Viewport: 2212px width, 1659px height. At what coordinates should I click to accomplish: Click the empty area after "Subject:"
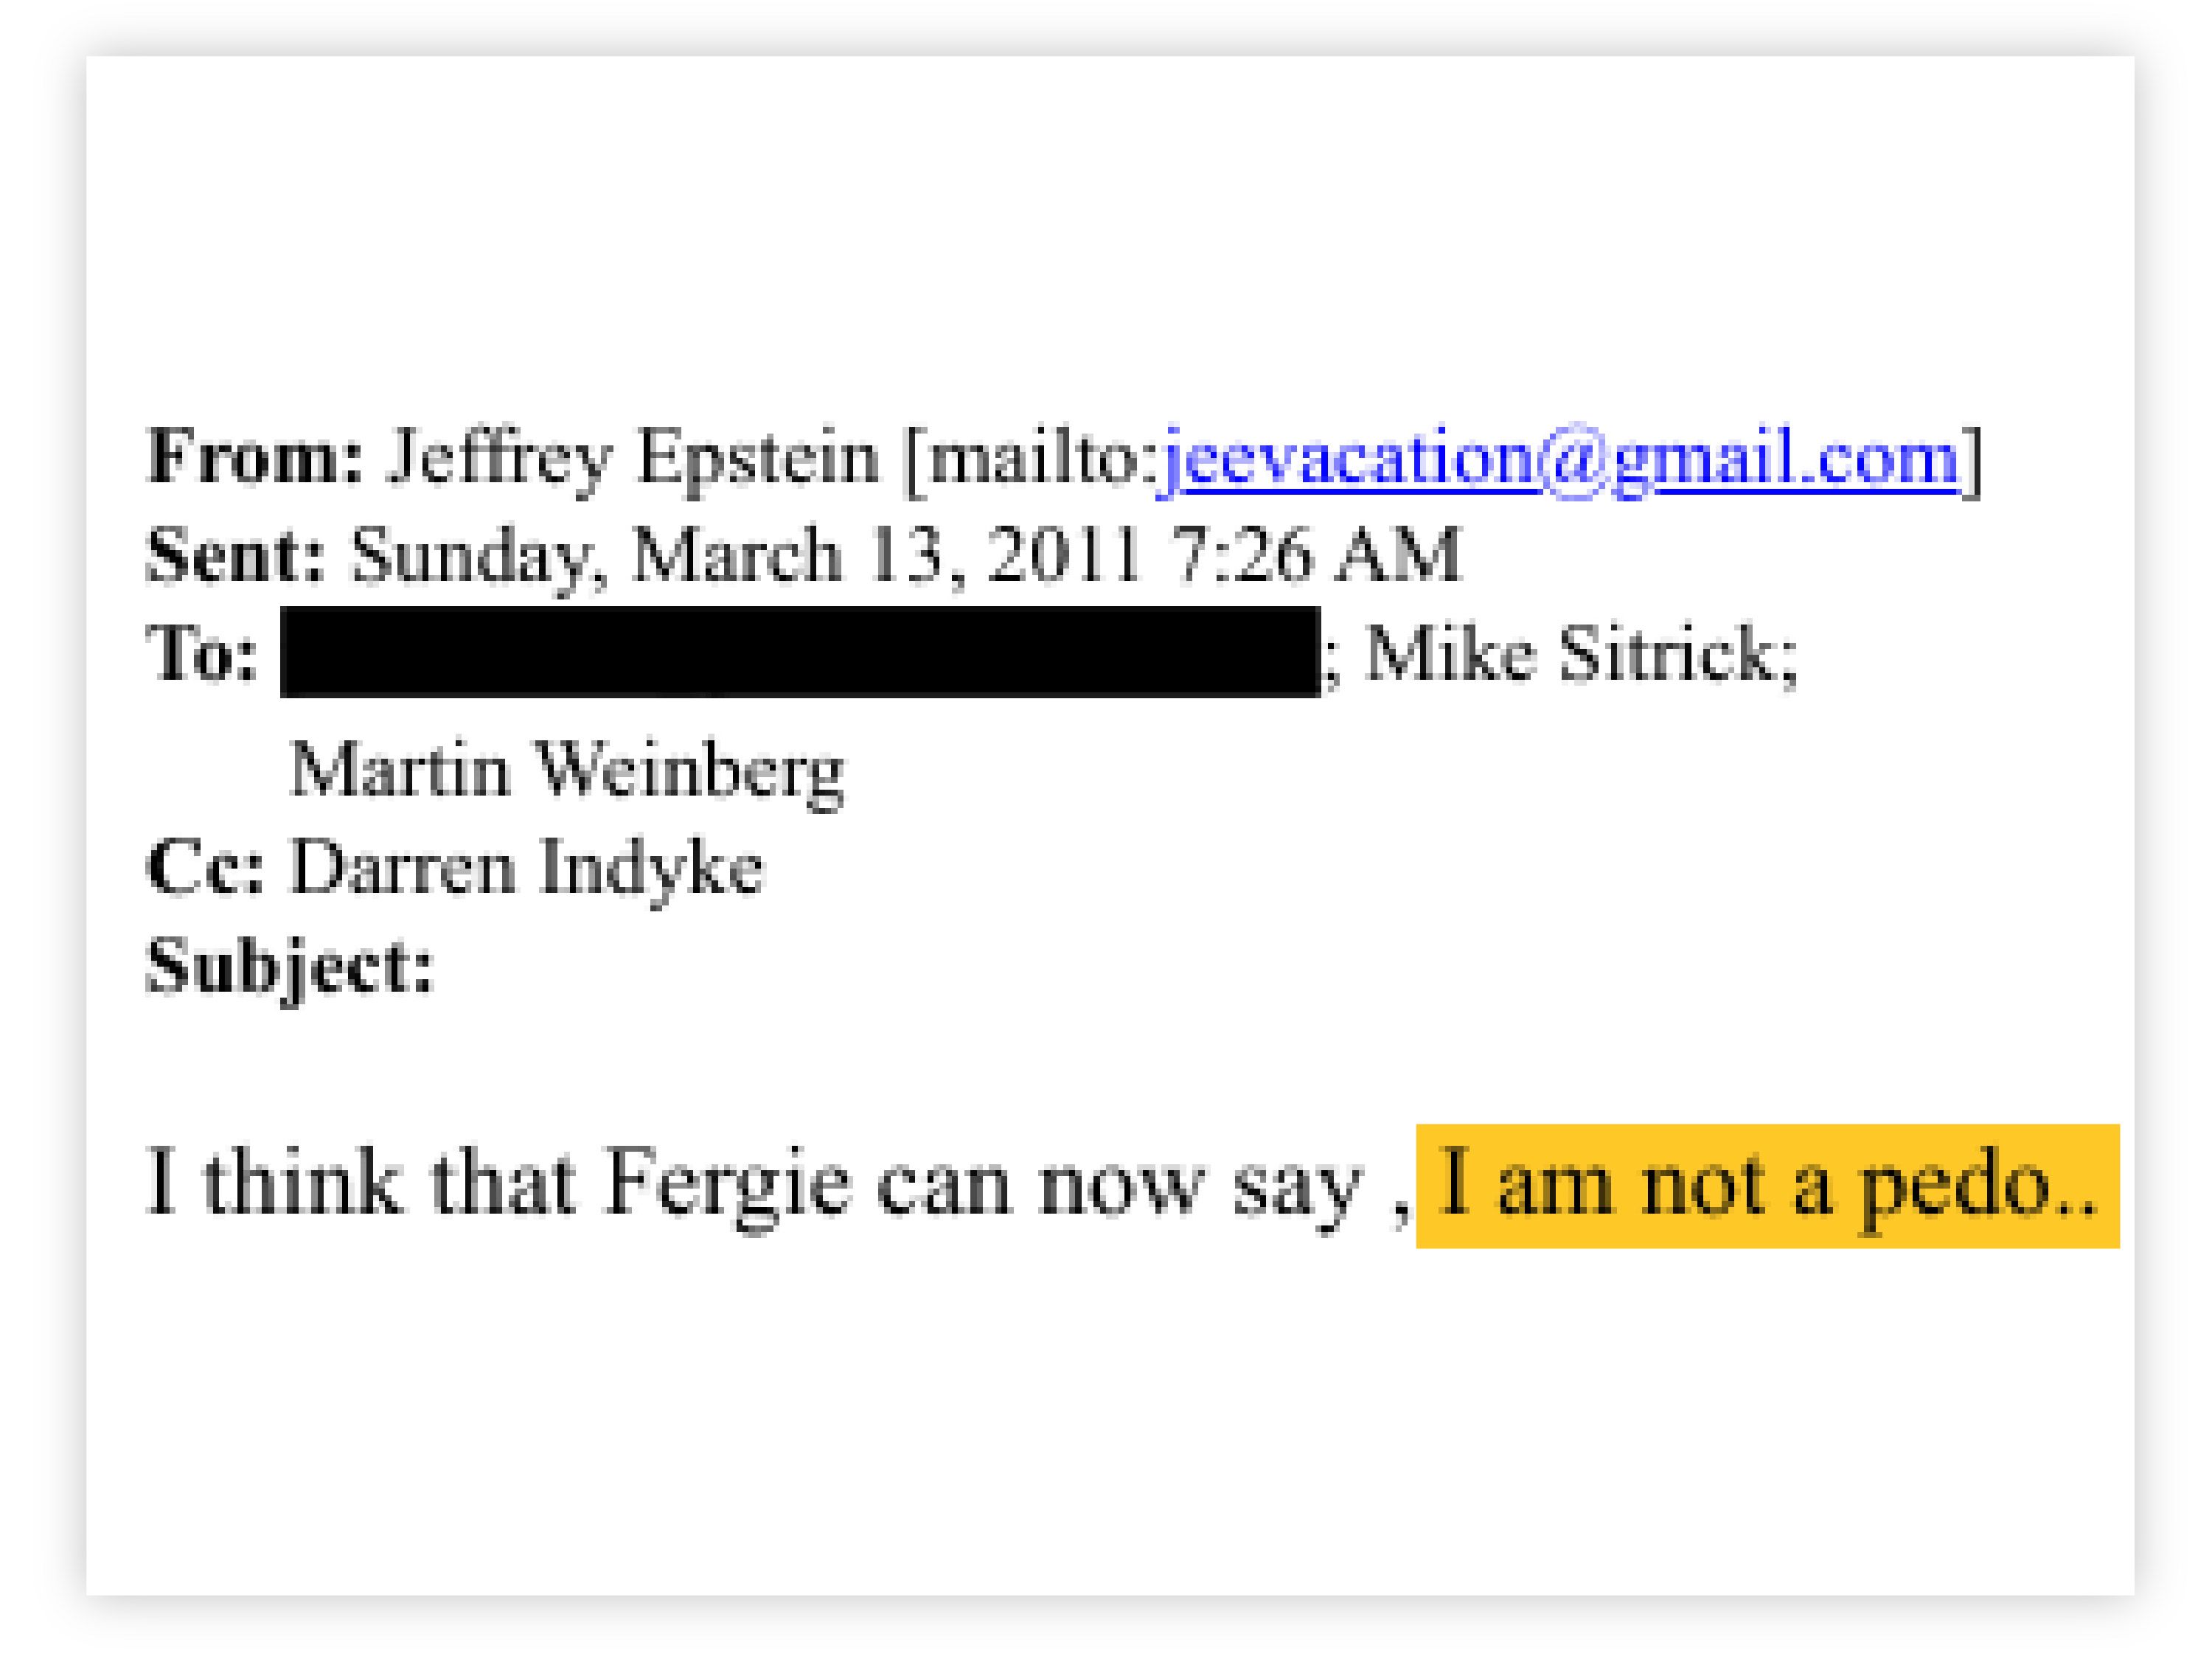(800, 966)
